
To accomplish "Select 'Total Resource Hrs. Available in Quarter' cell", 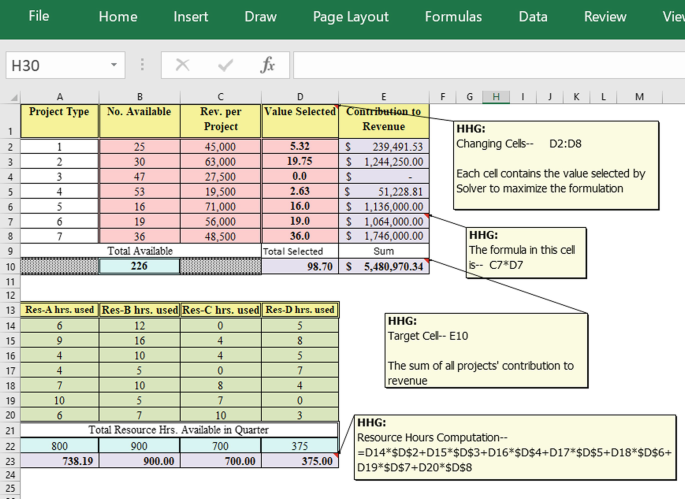I will click(179, 430).
